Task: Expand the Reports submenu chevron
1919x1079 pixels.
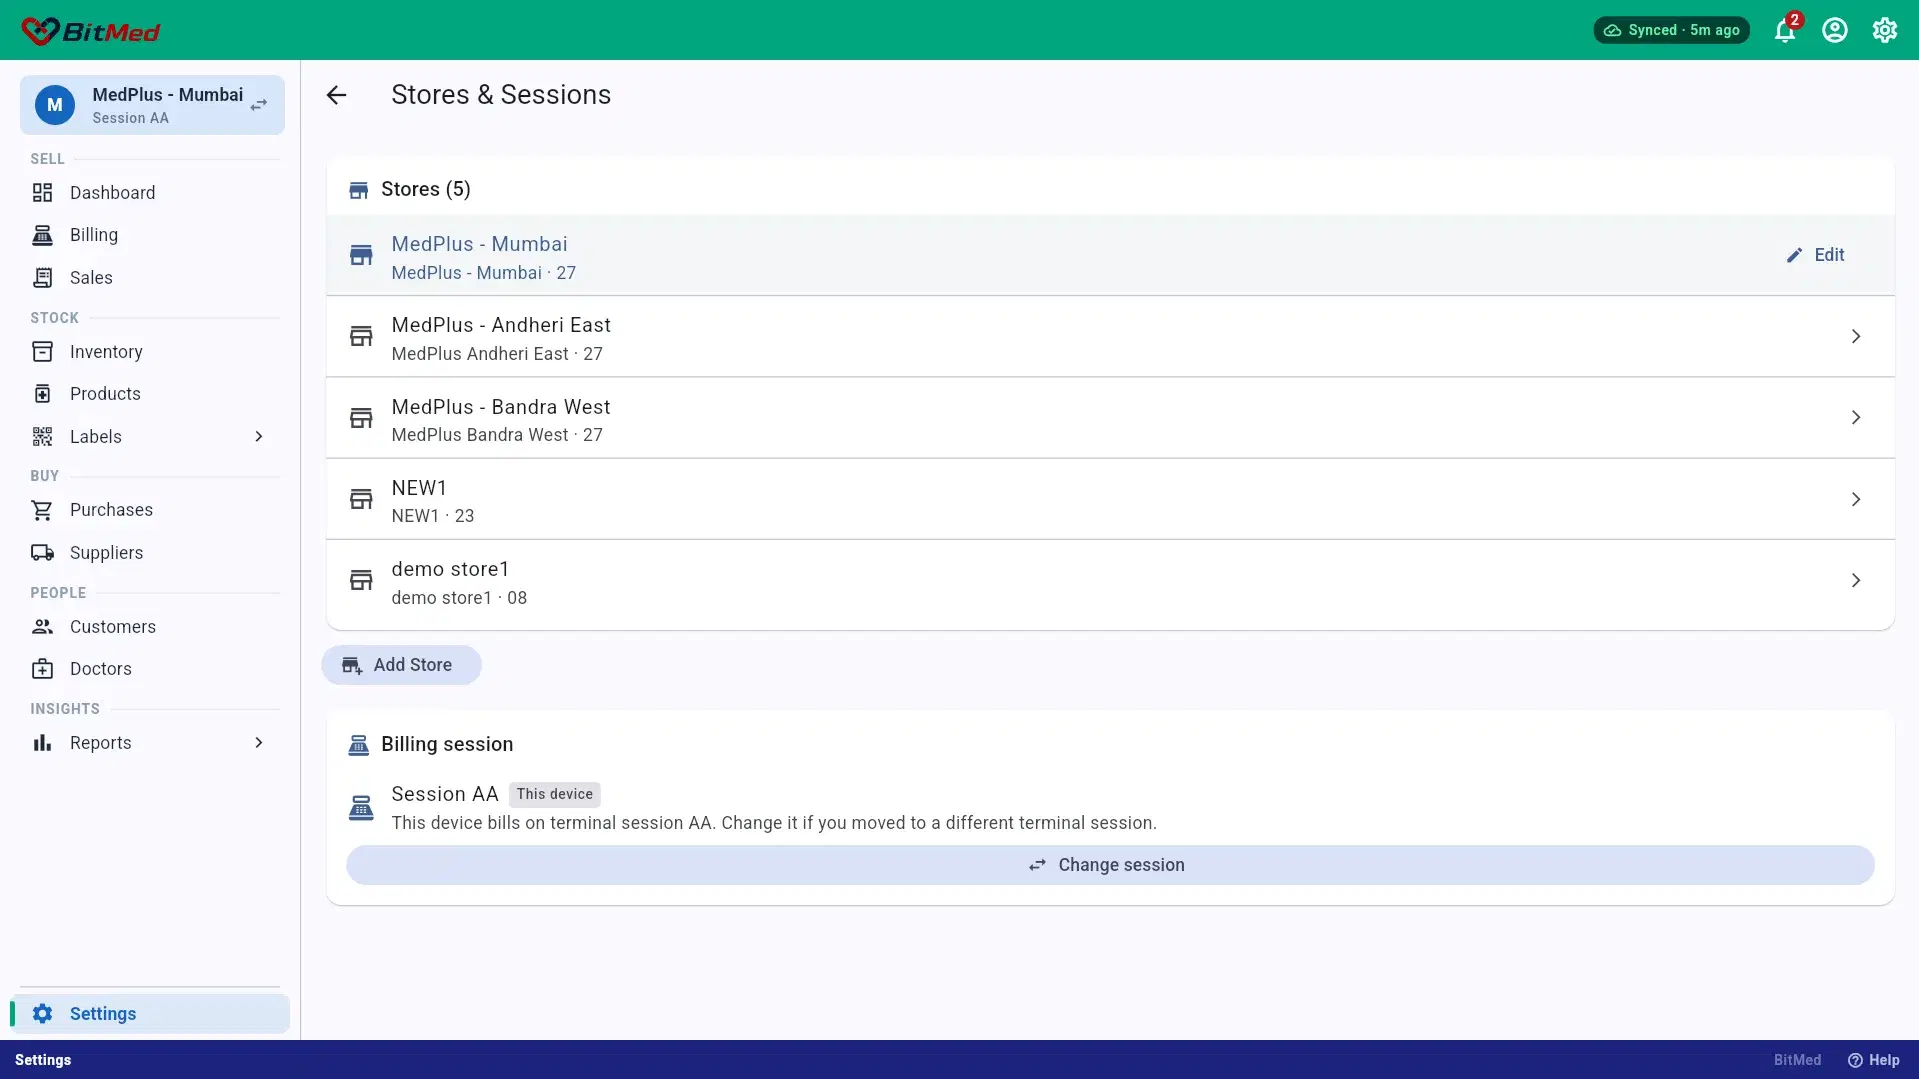Action: pos(259,743)
